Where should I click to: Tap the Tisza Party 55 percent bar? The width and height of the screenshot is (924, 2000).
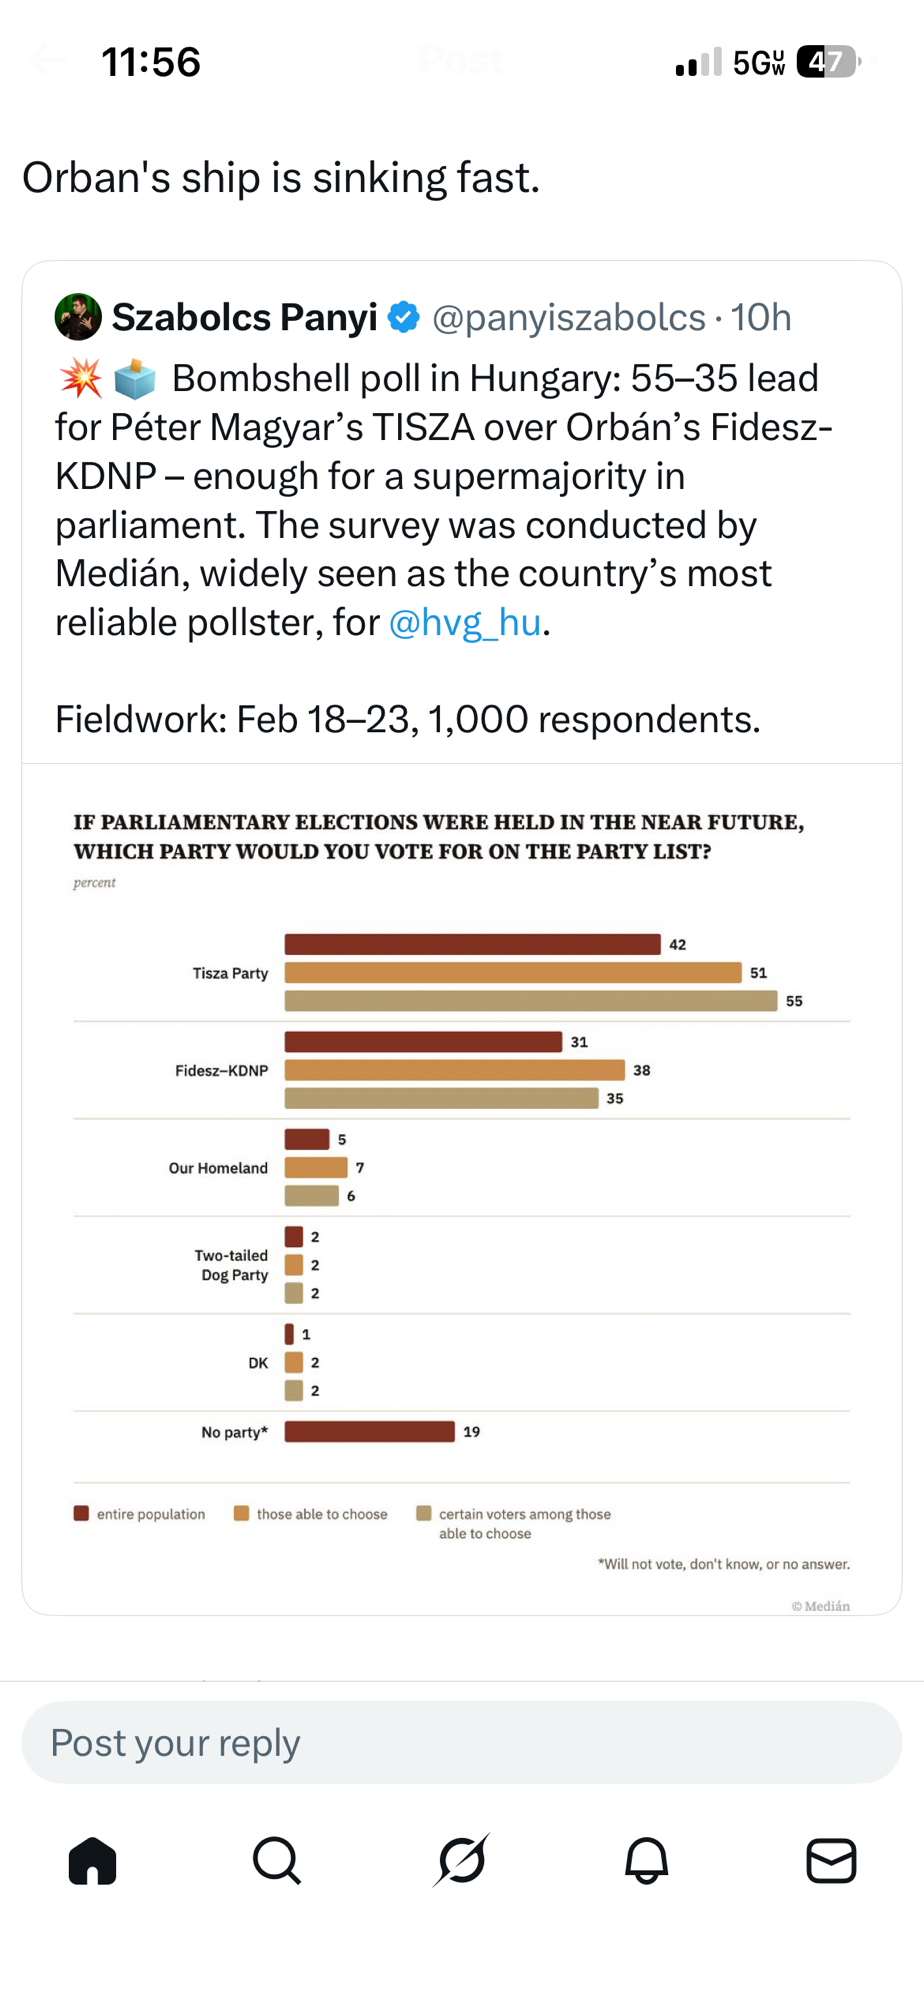coord(530,1001)
